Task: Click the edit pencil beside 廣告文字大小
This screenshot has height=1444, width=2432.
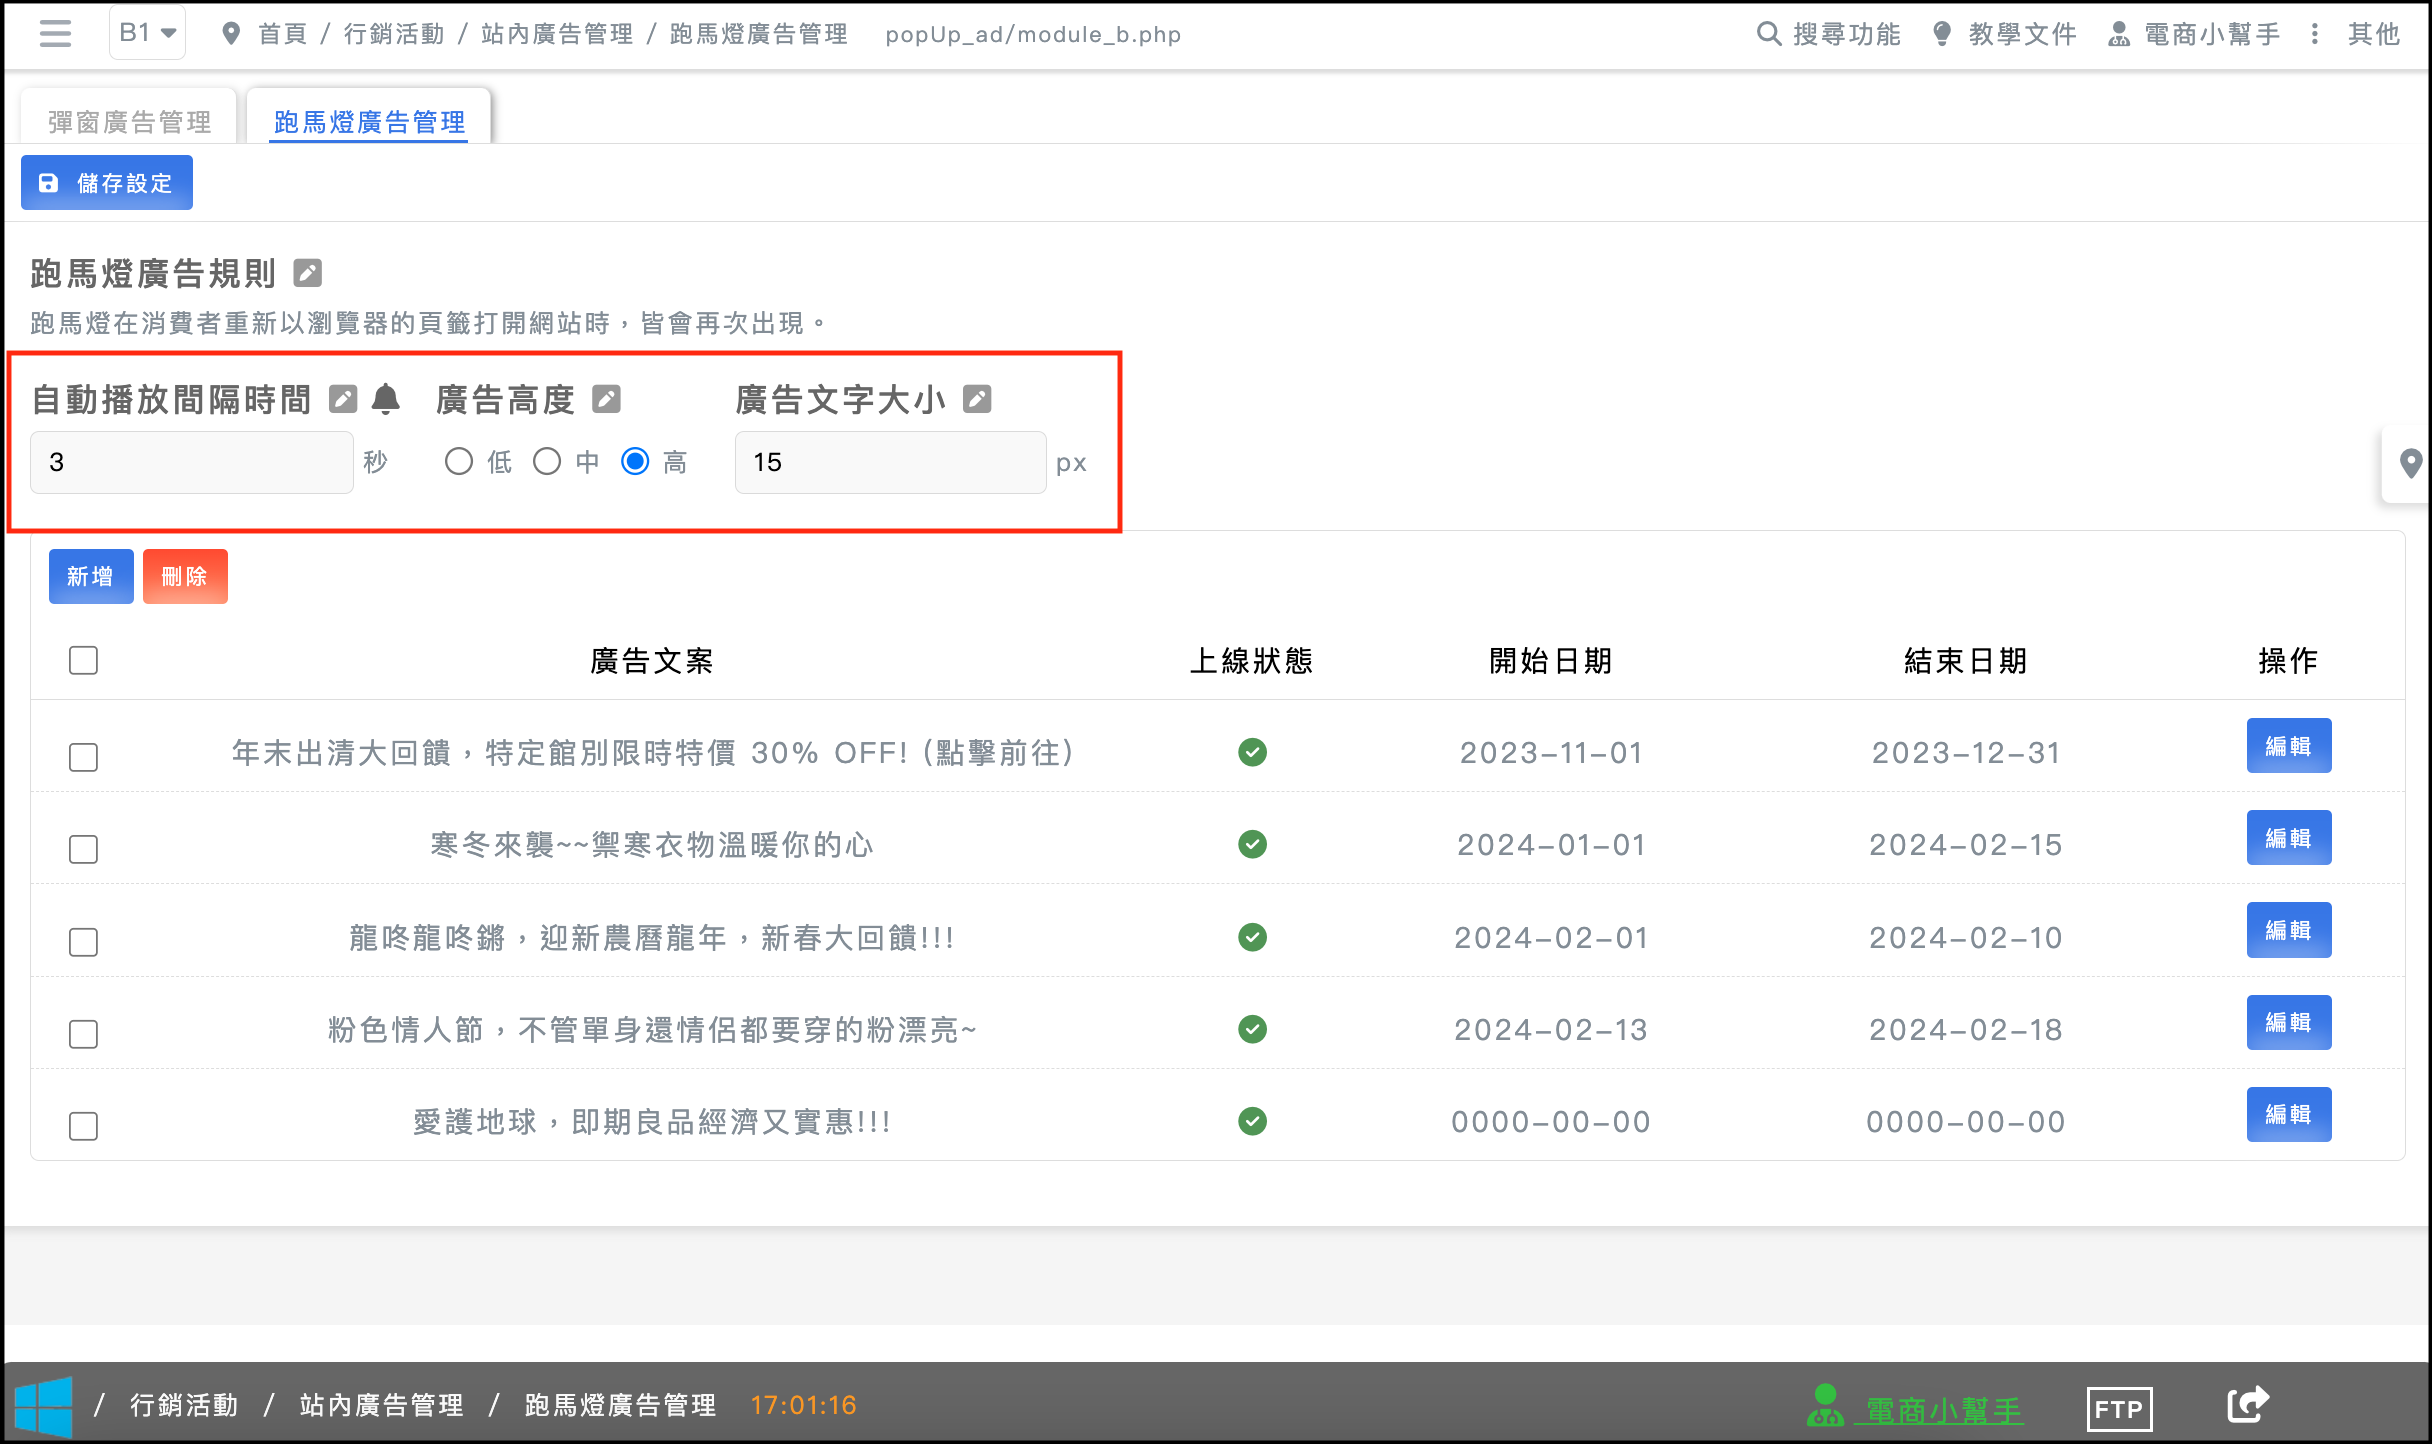Action: 977,399
